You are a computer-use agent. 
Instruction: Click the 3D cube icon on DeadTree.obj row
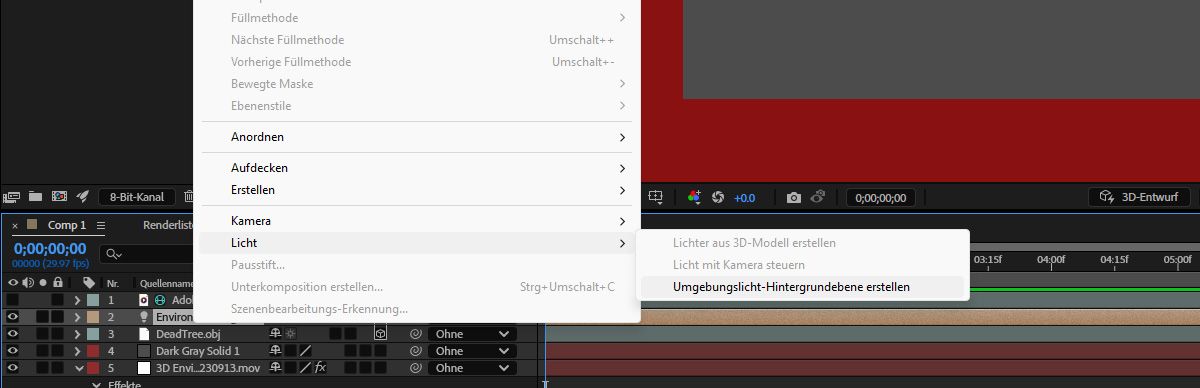click(380, 334)
